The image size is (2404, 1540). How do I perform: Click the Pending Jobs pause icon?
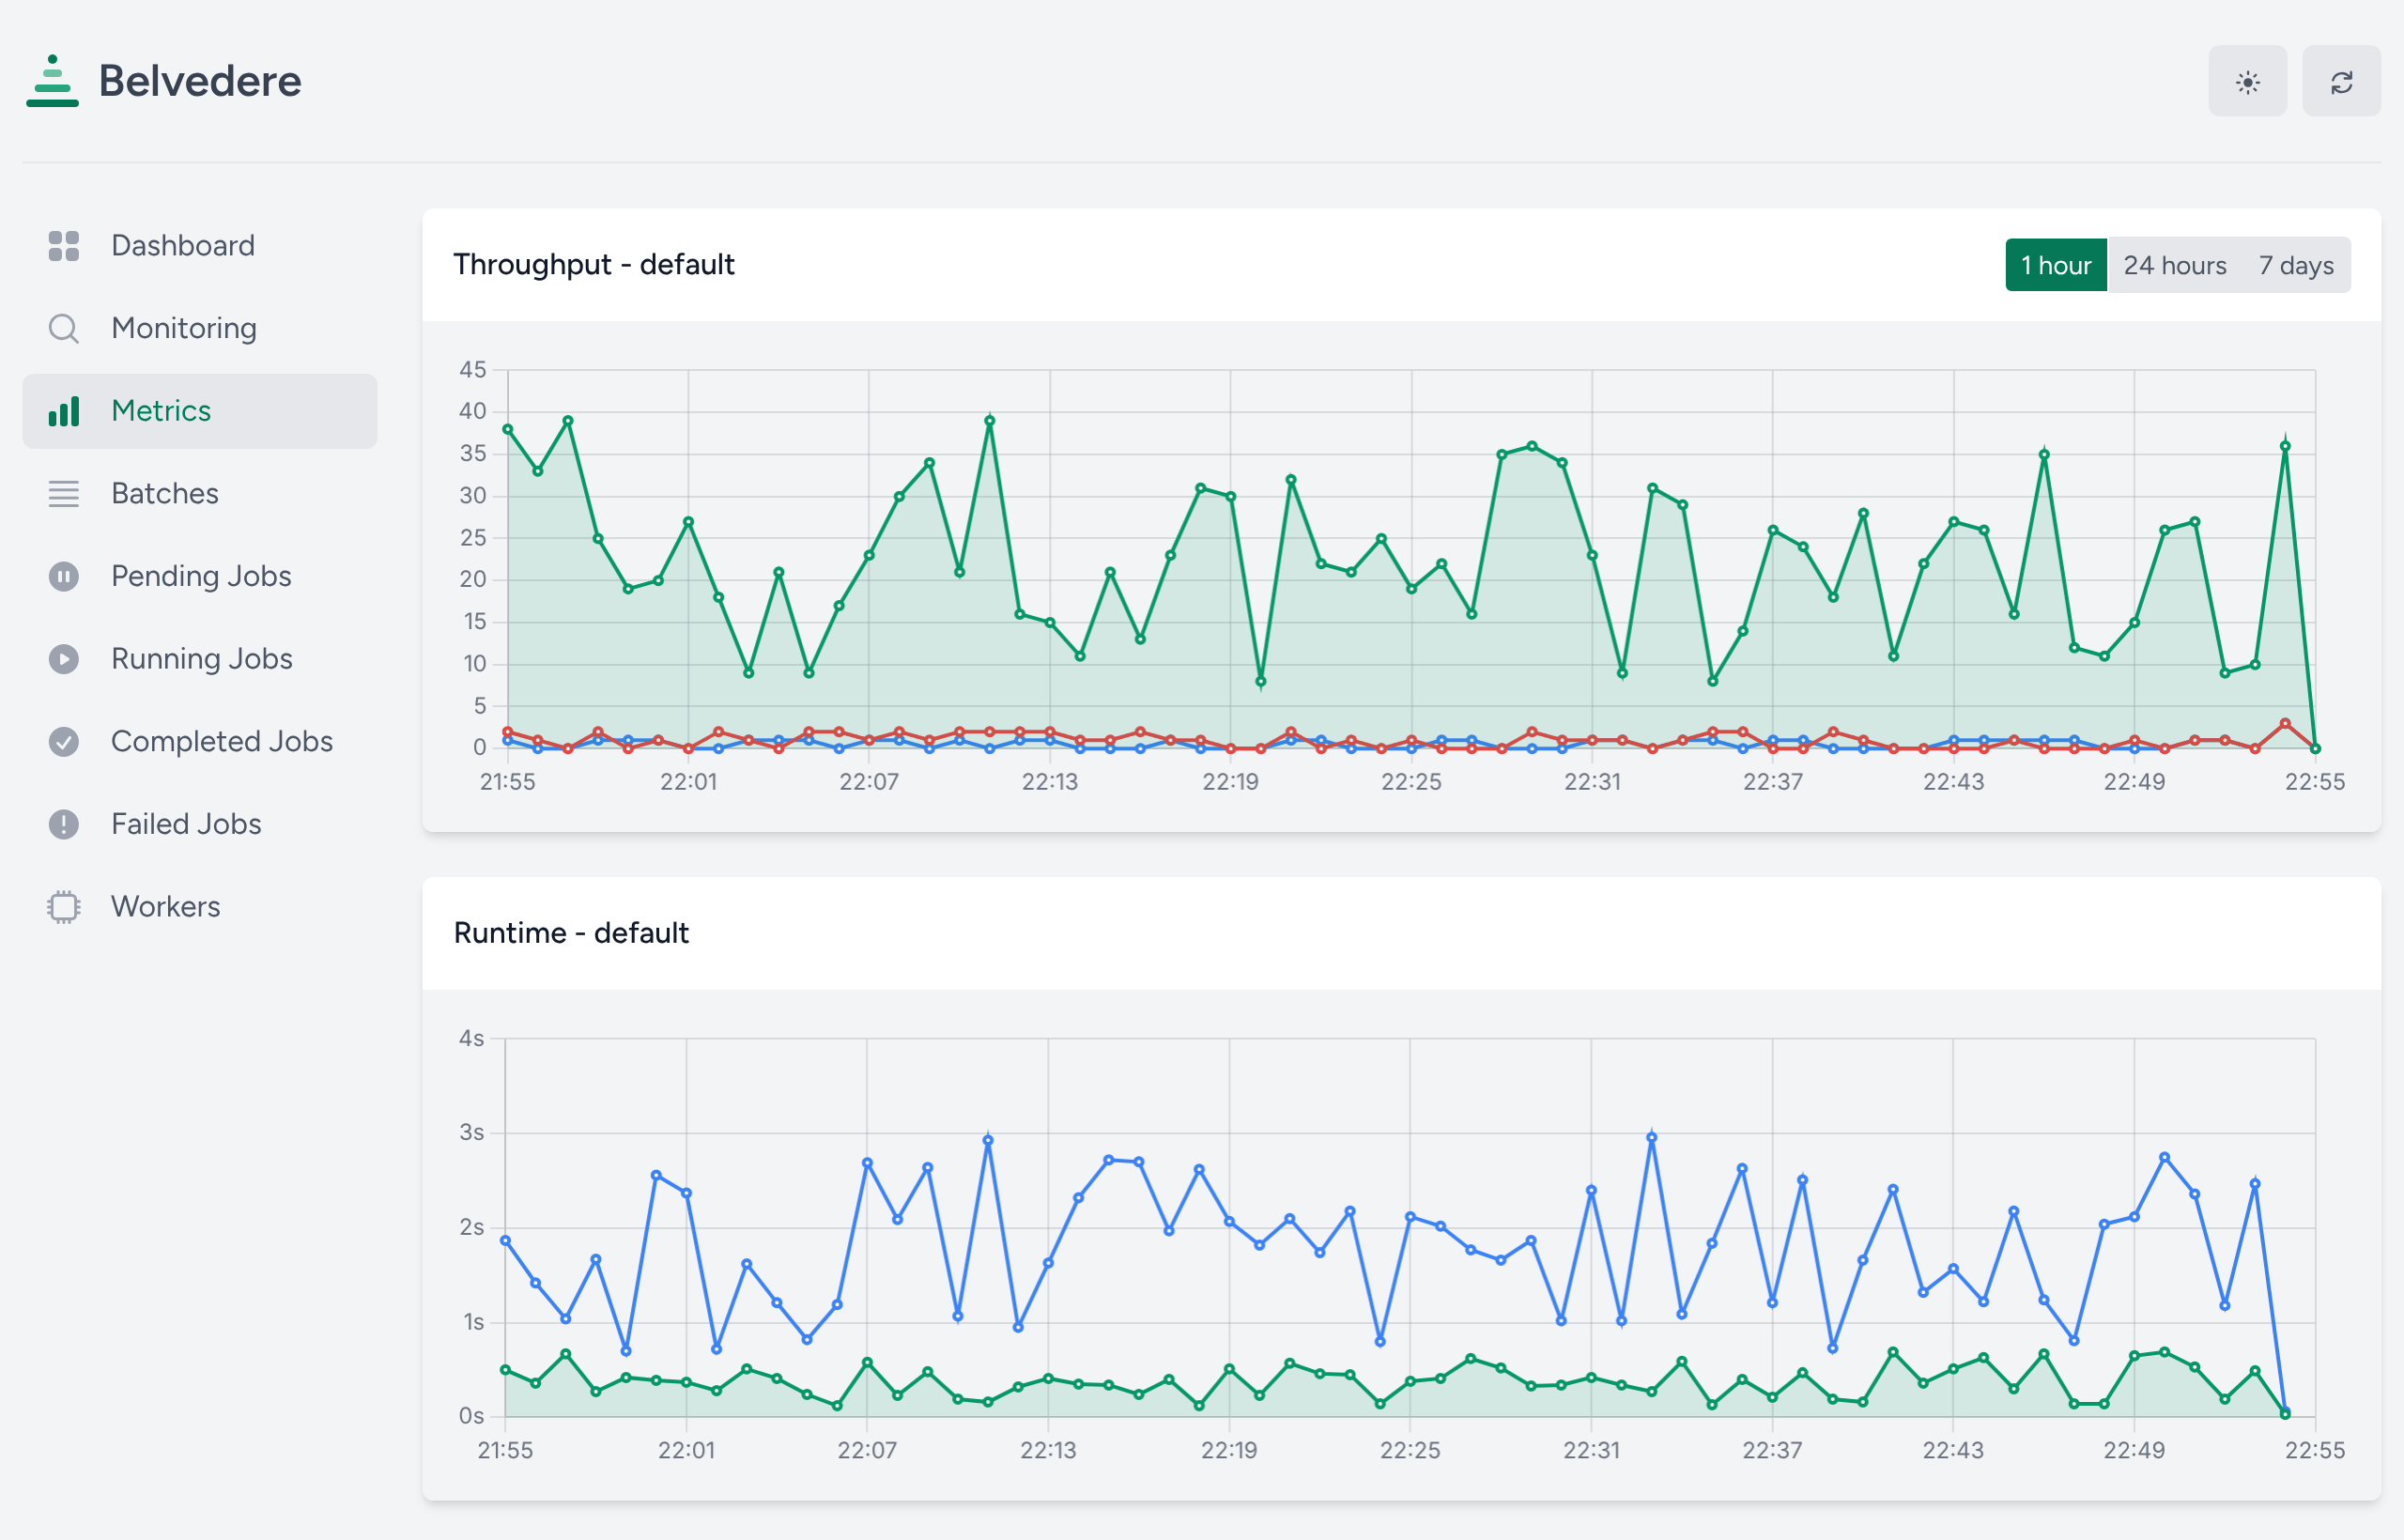(x=64, y=576)
